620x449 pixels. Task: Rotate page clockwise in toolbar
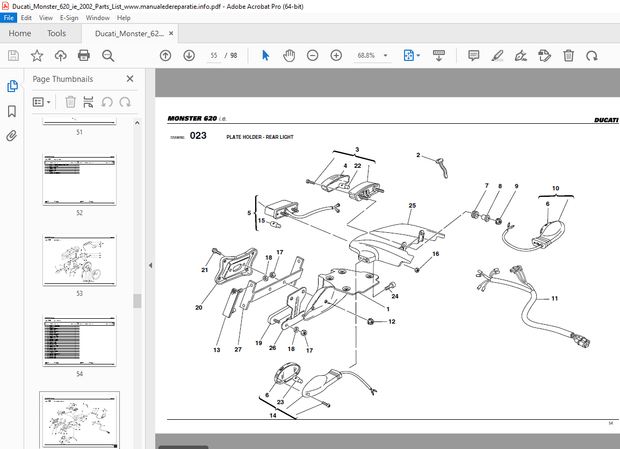tap(592, 56)
